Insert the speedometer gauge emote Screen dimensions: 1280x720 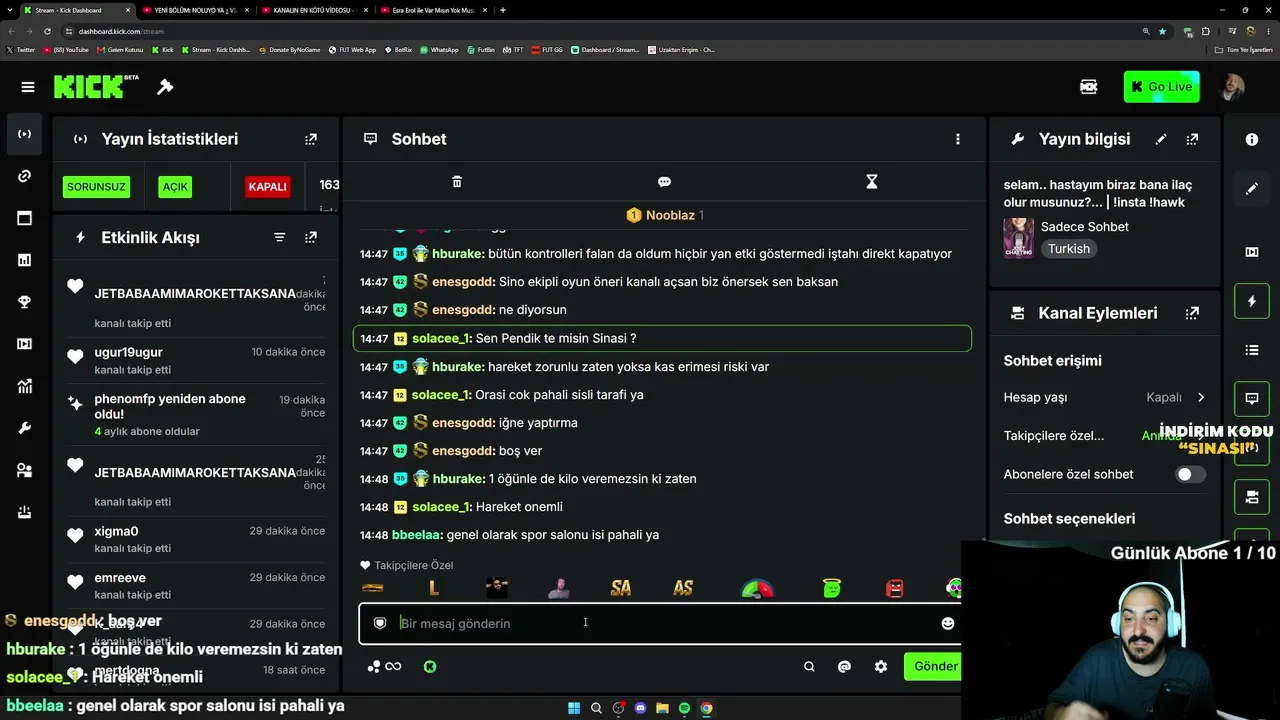(x=757, y=588)
